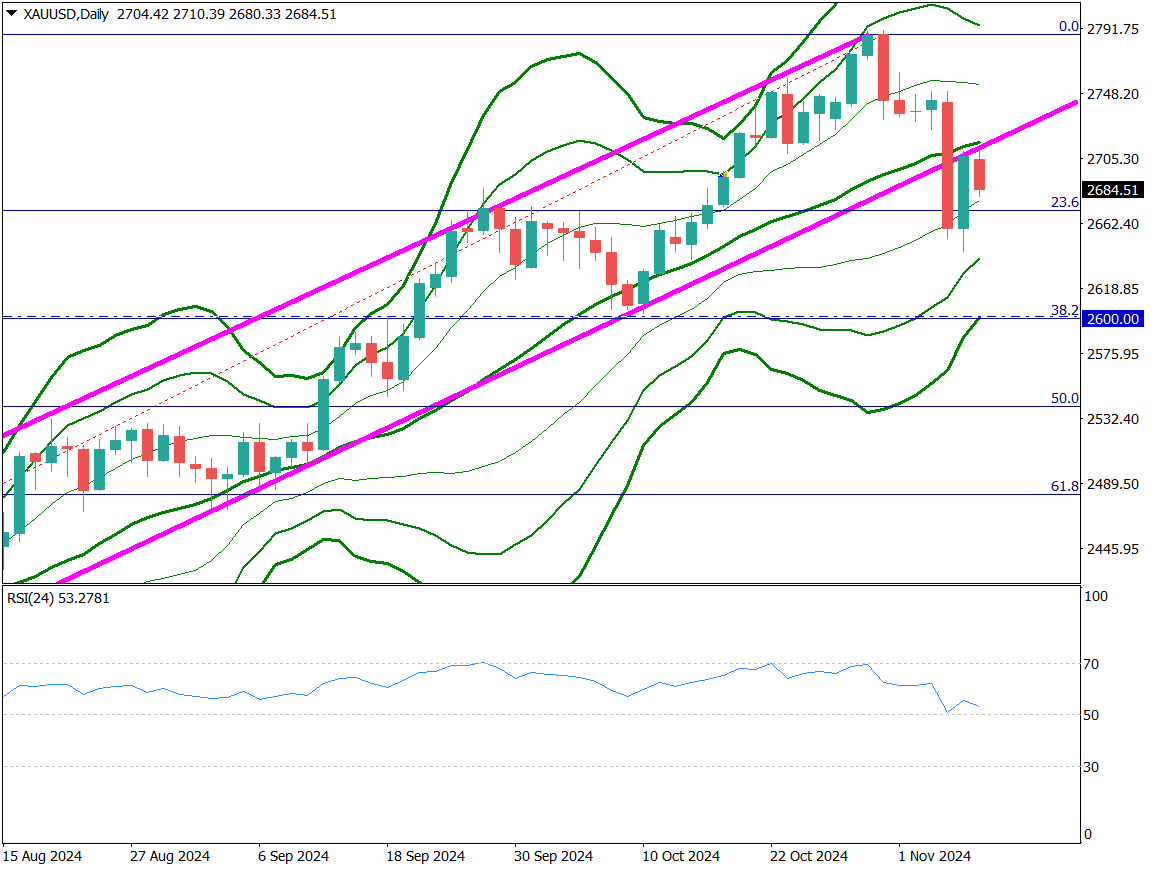Select the 61.8 Fibonacci level label
This screenshot has height=870, width=1152.
[x=1064, y=486]
